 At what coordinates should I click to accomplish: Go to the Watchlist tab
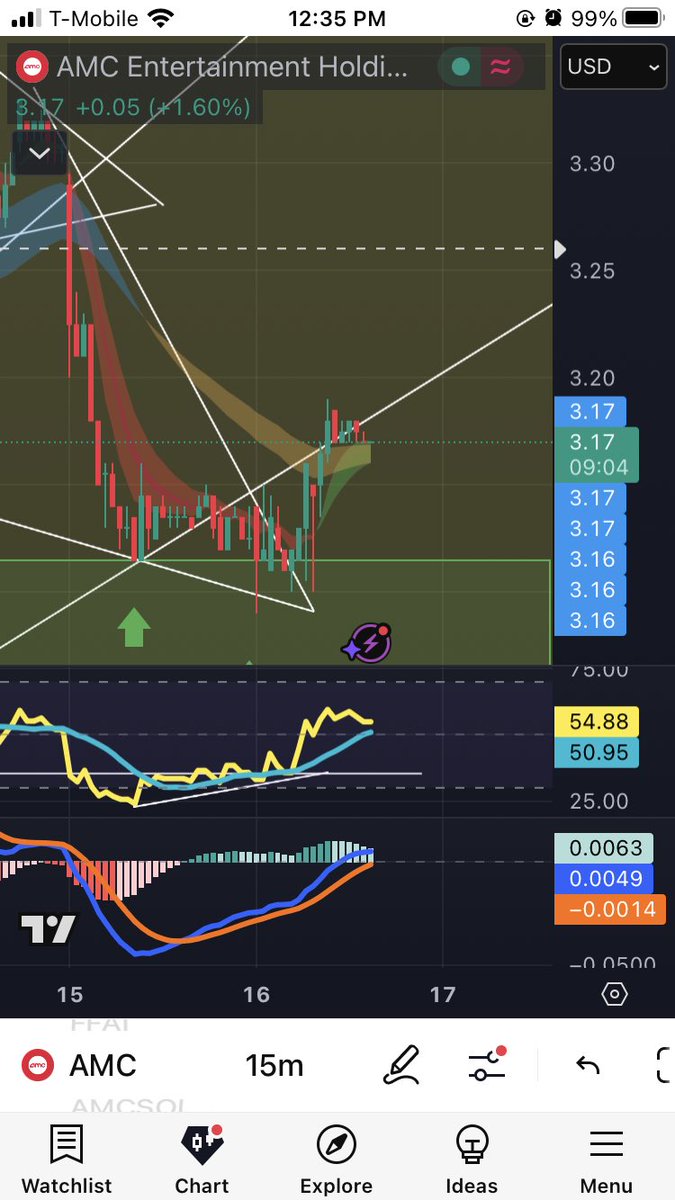(x=66, y=1159)
